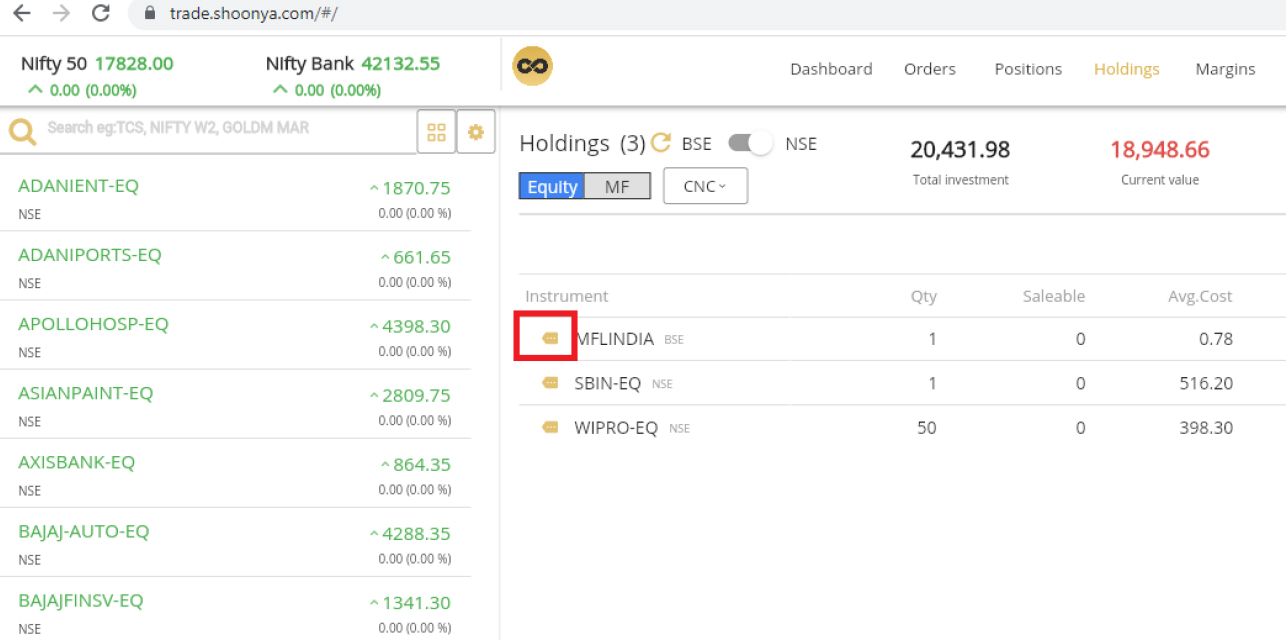
Task: Click the Saleable column header
Action: [1053, 296]
